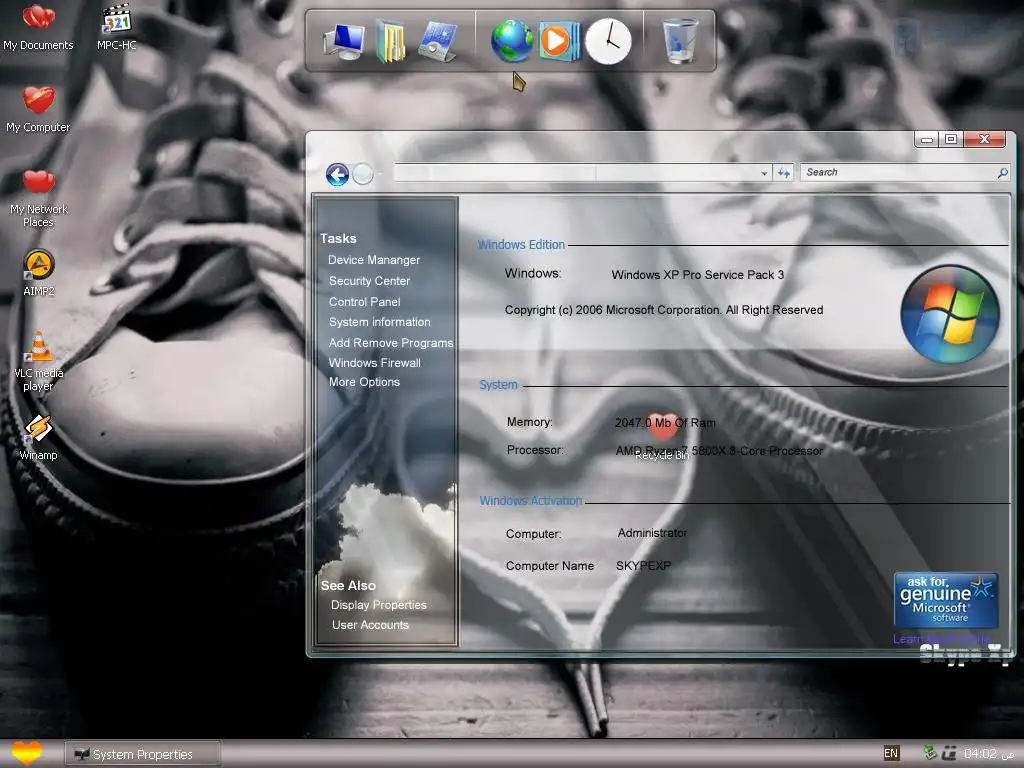Open System Information link
Image resolution: width=1024 pixels, height=768 pixels.
click(x=379, y=322)
